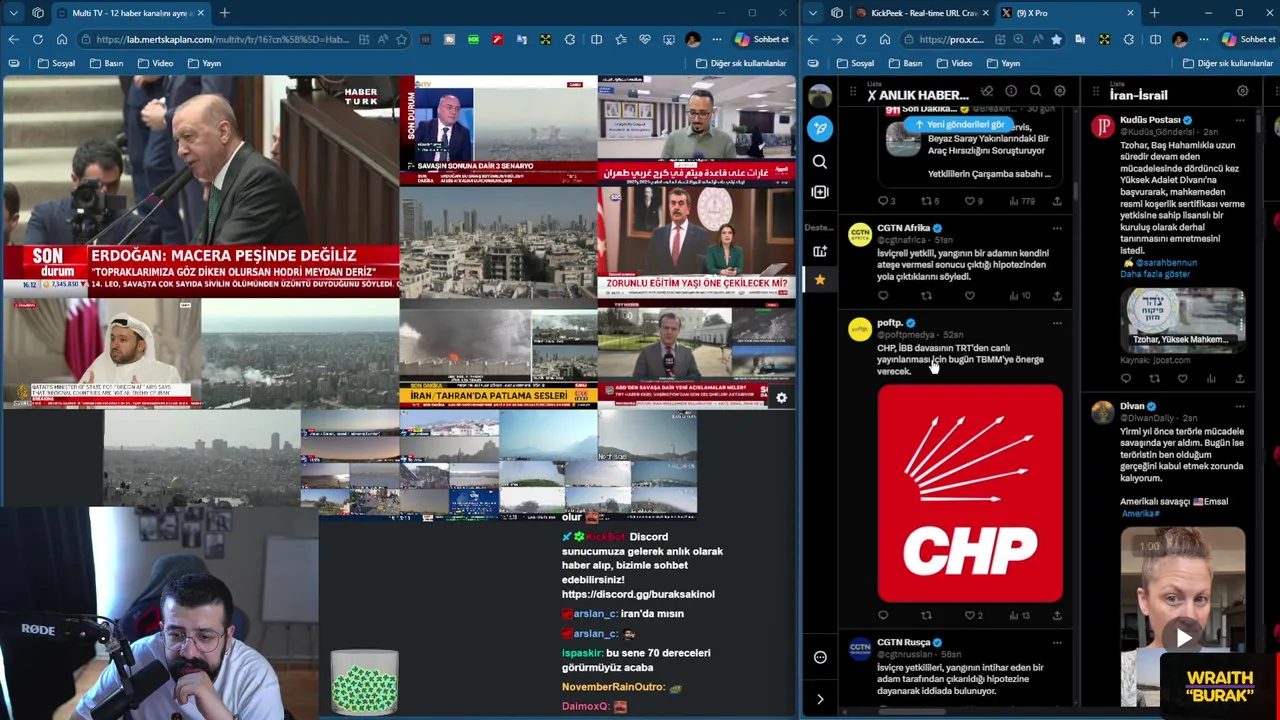The image size is (1280, 720).
Task: Expand the X Pro sidebar with the arrow
Action: [x=820, y=699]
